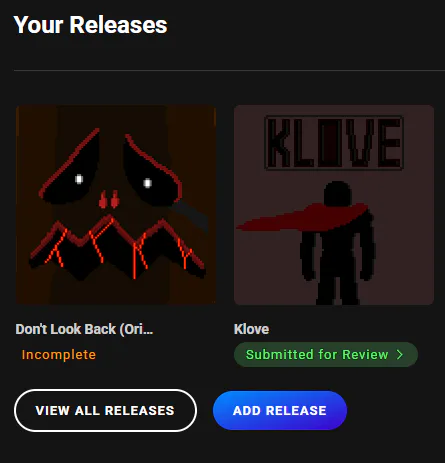Click the head of the Klove silhouette figure
Screen dimensions: 445x463
click(338, 193)
